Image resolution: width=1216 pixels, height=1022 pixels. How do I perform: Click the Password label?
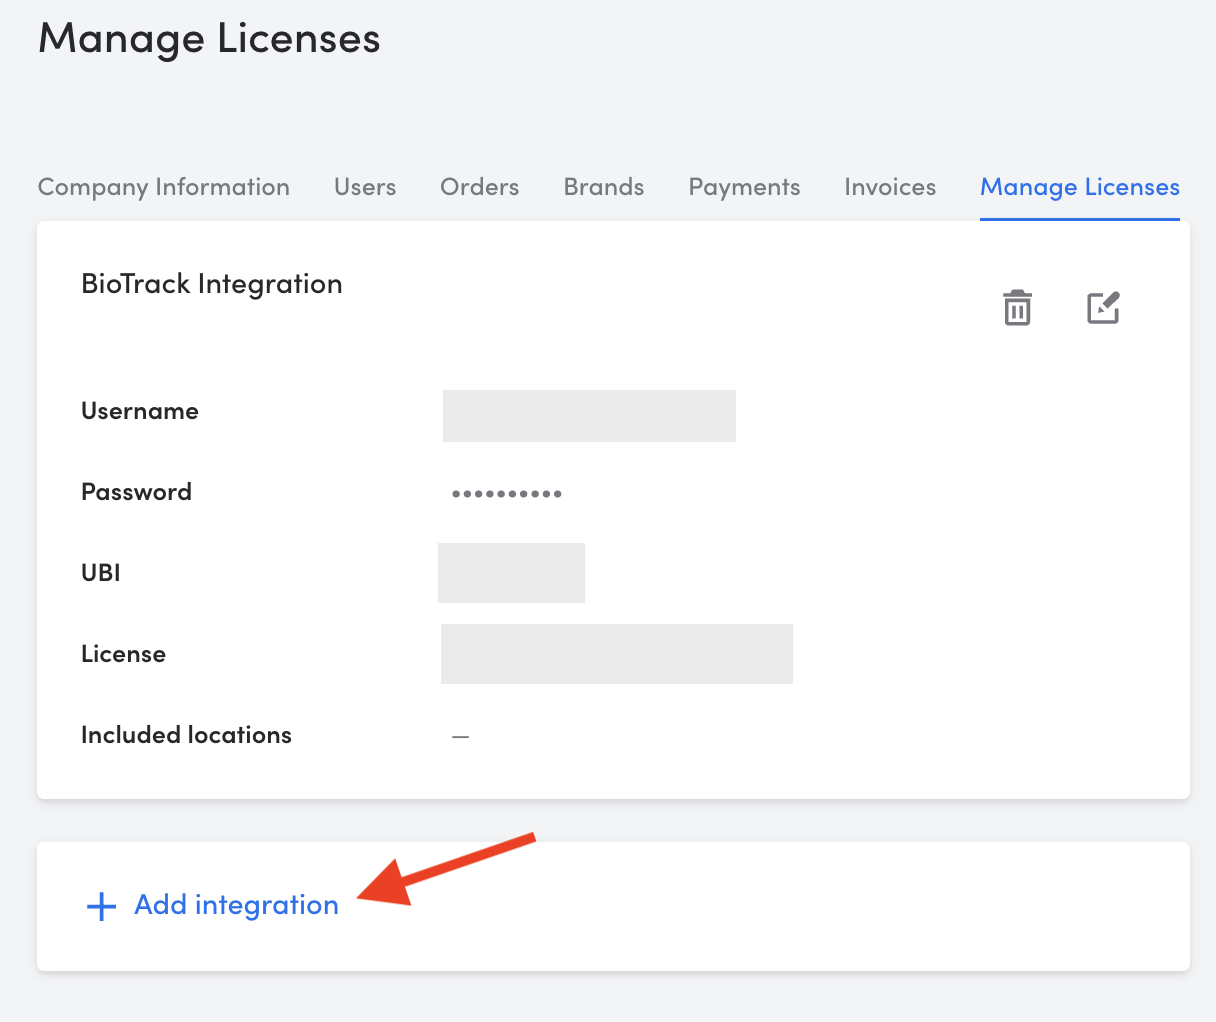click(x=136, y=492)
